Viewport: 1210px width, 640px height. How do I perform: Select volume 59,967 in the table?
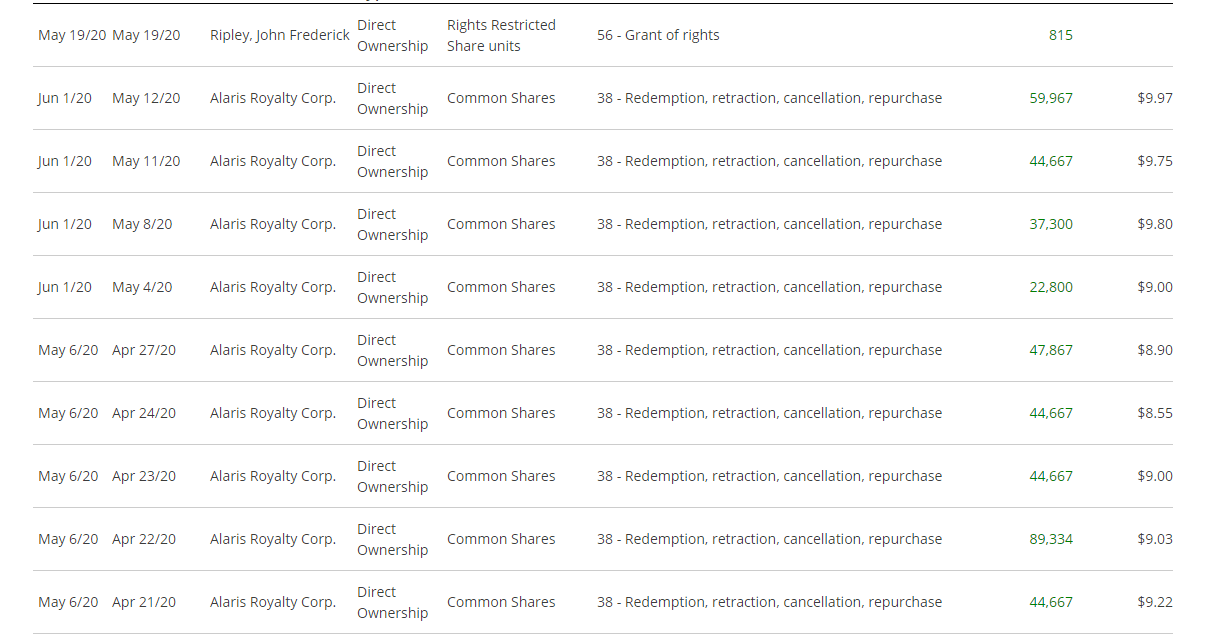(1051, 98)
